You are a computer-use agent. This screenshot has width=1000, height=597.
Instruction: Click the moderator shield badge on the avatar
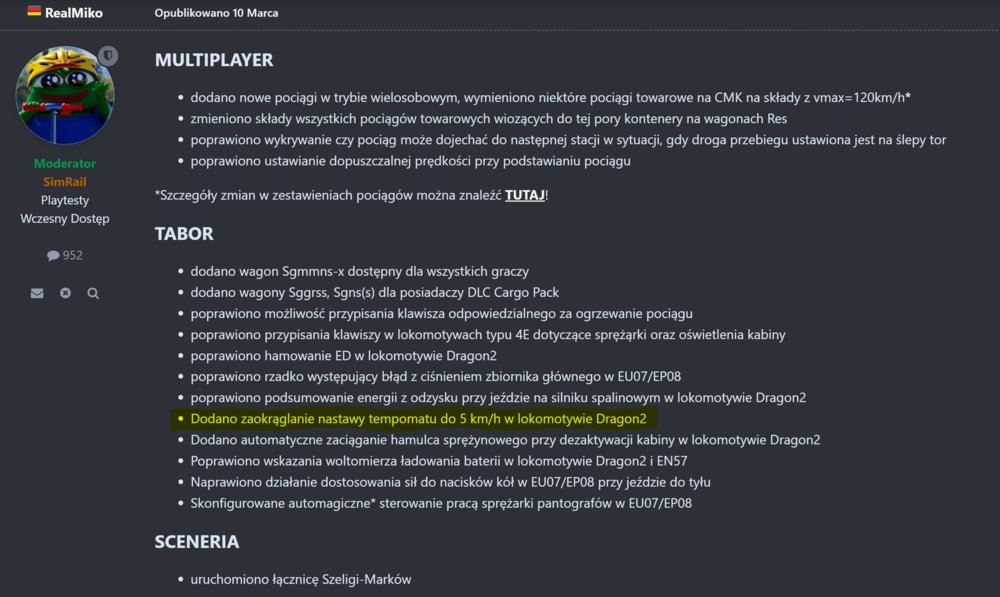pyautogui.click(x=108, y=56)
